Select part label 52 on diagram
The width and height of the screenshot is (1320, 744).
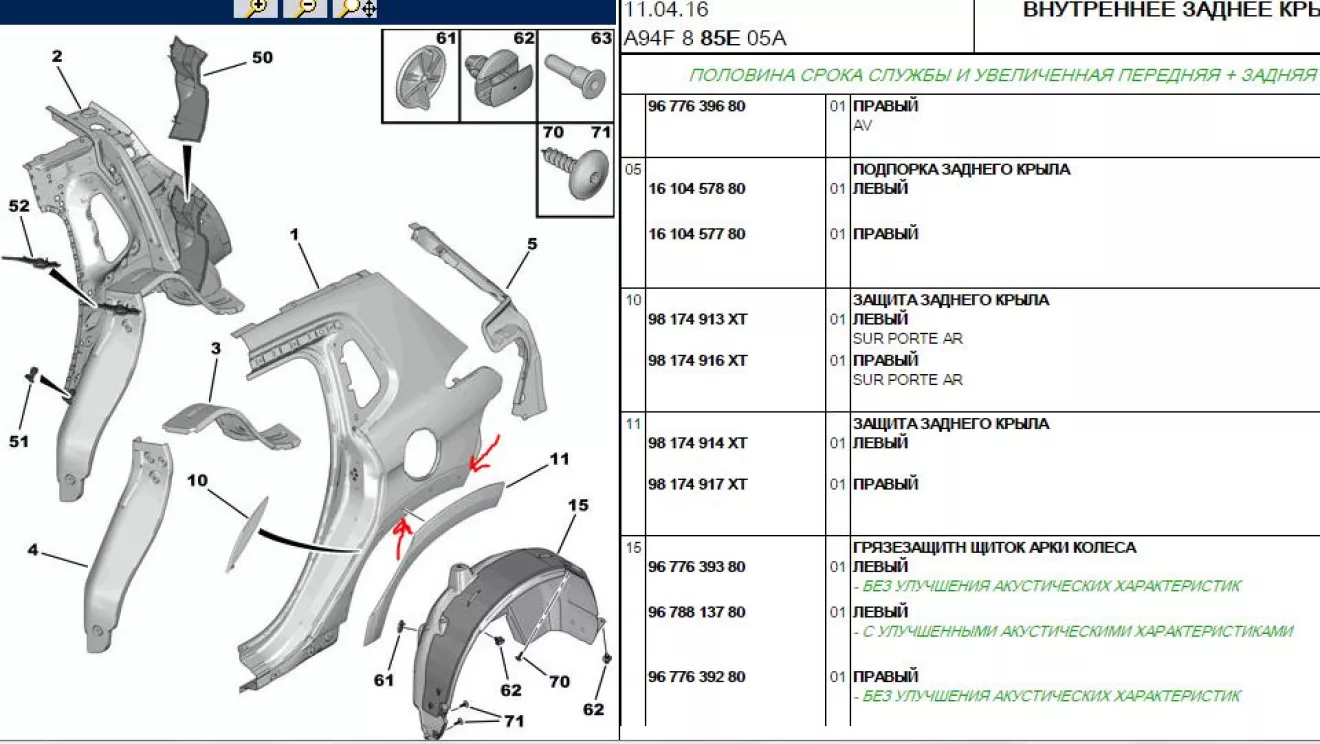pos(19,205)
